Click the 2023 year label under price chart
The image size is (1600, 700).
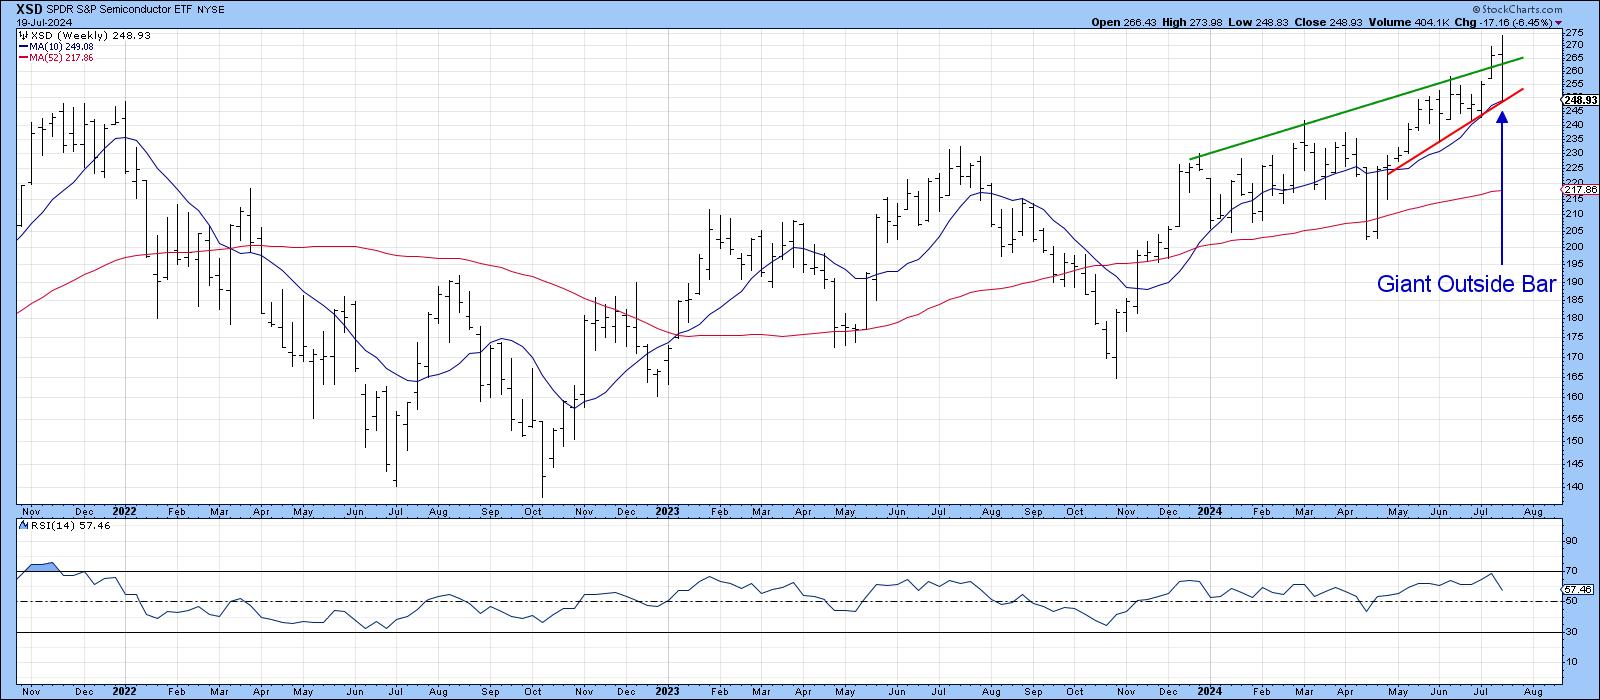(x=667, y=510)
